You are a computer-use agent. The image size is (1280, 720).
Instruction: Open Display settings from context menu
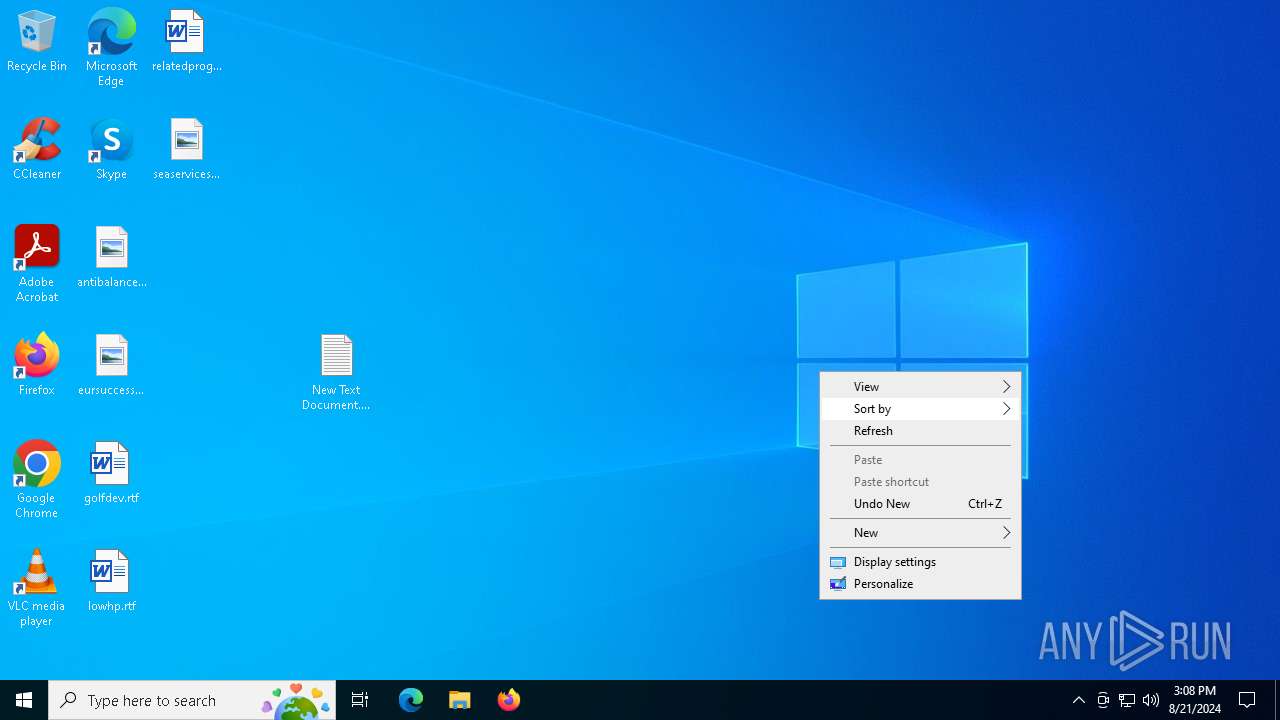coord(920,562)
